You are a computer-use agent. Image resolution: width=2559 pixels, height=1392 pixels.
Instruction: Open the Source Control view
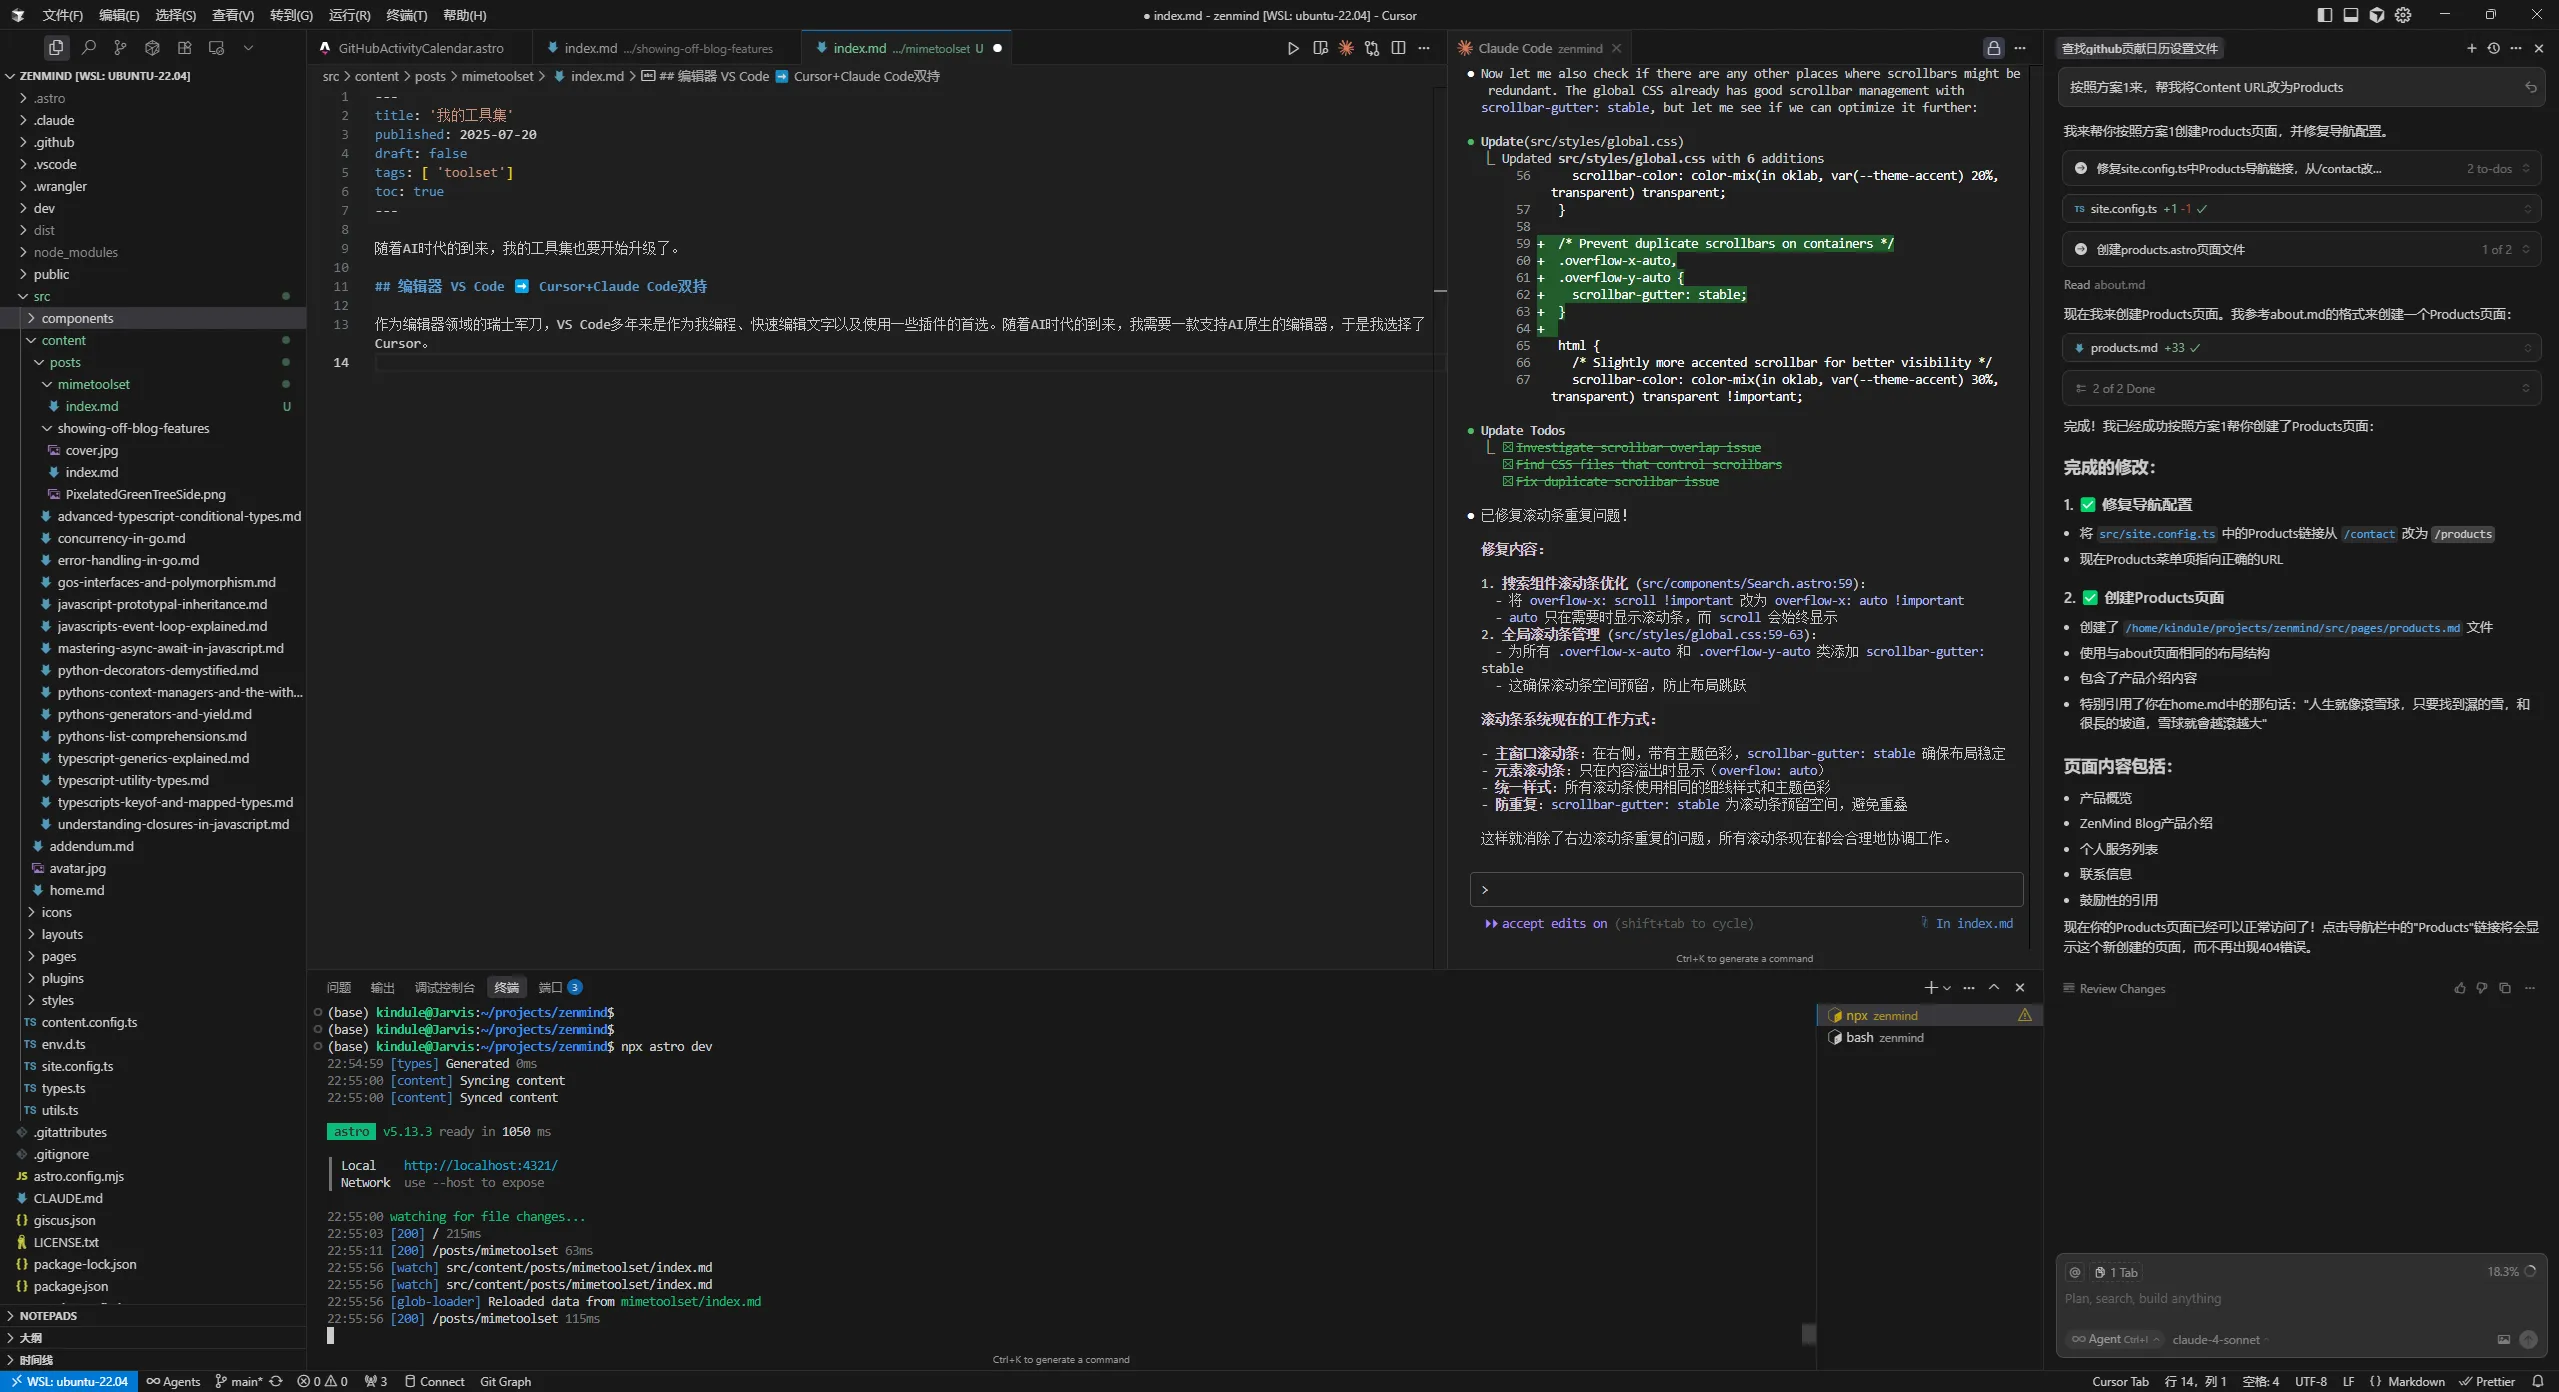(x=120, y=48)
